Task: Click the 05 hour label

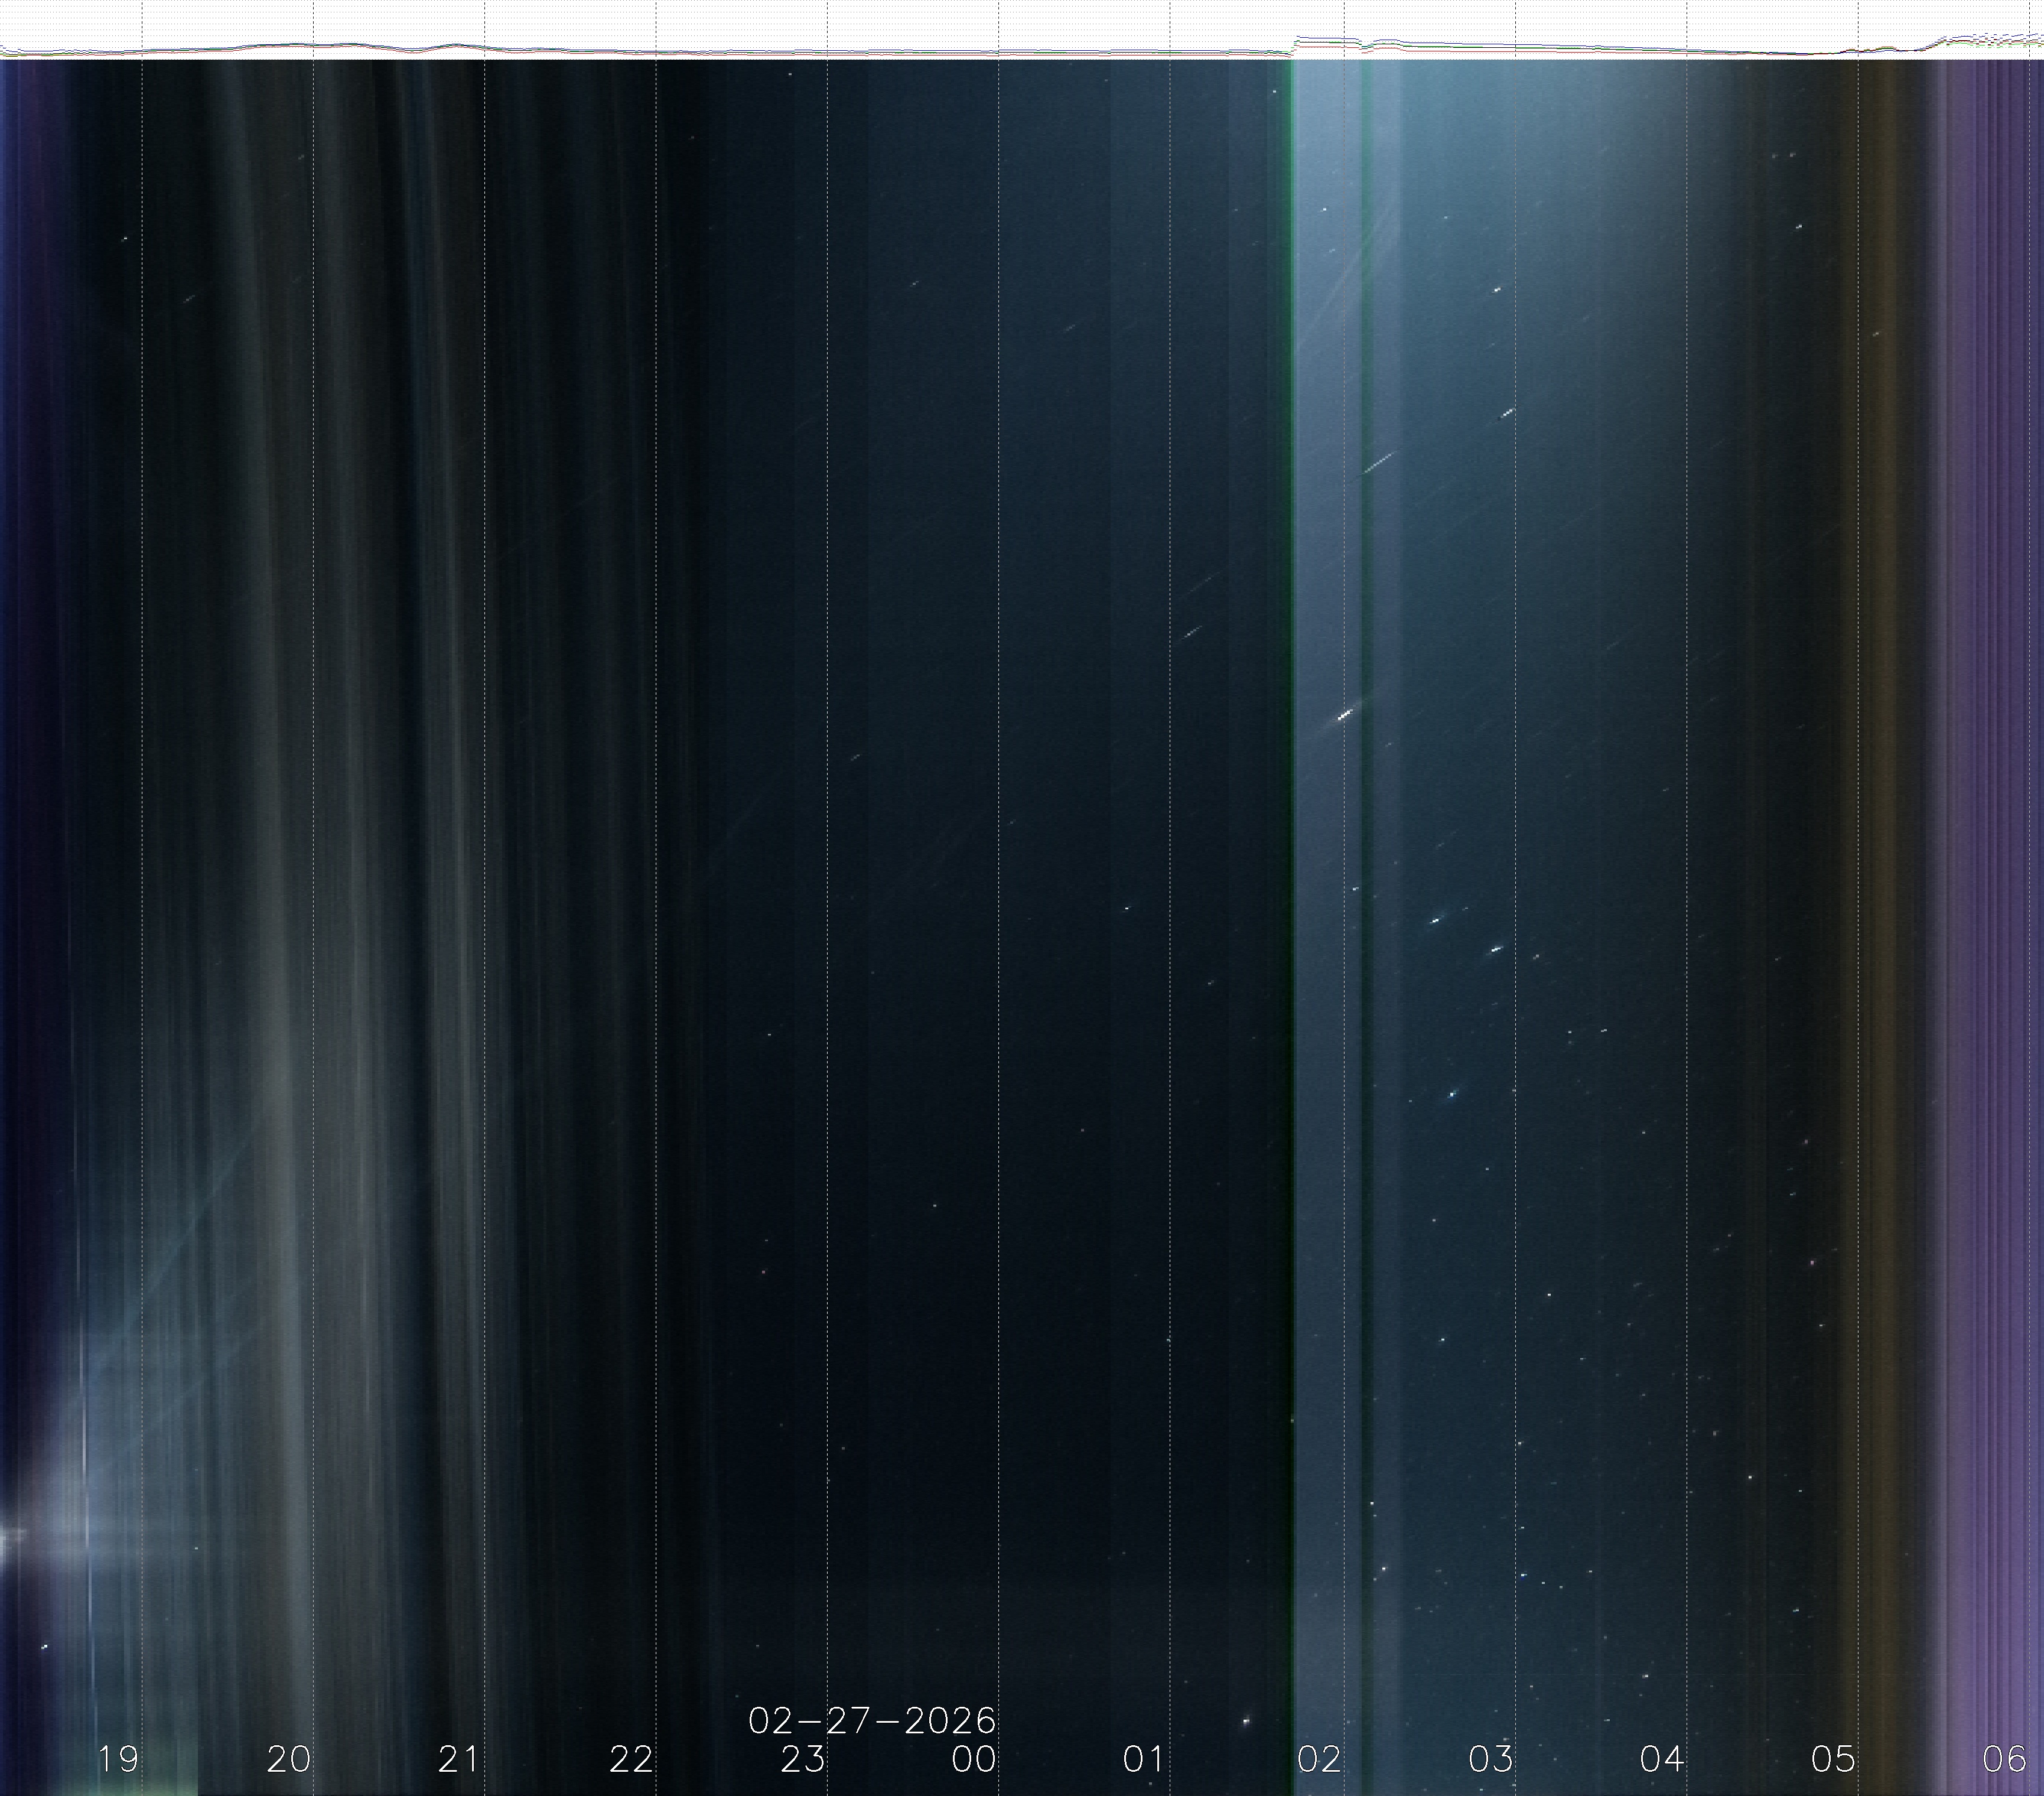Action: pyautogui.click(x=1833, y=1759)
